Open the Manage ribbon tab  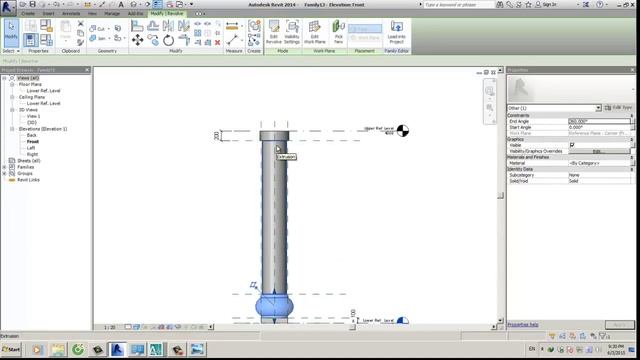click(x=112, y=13)
